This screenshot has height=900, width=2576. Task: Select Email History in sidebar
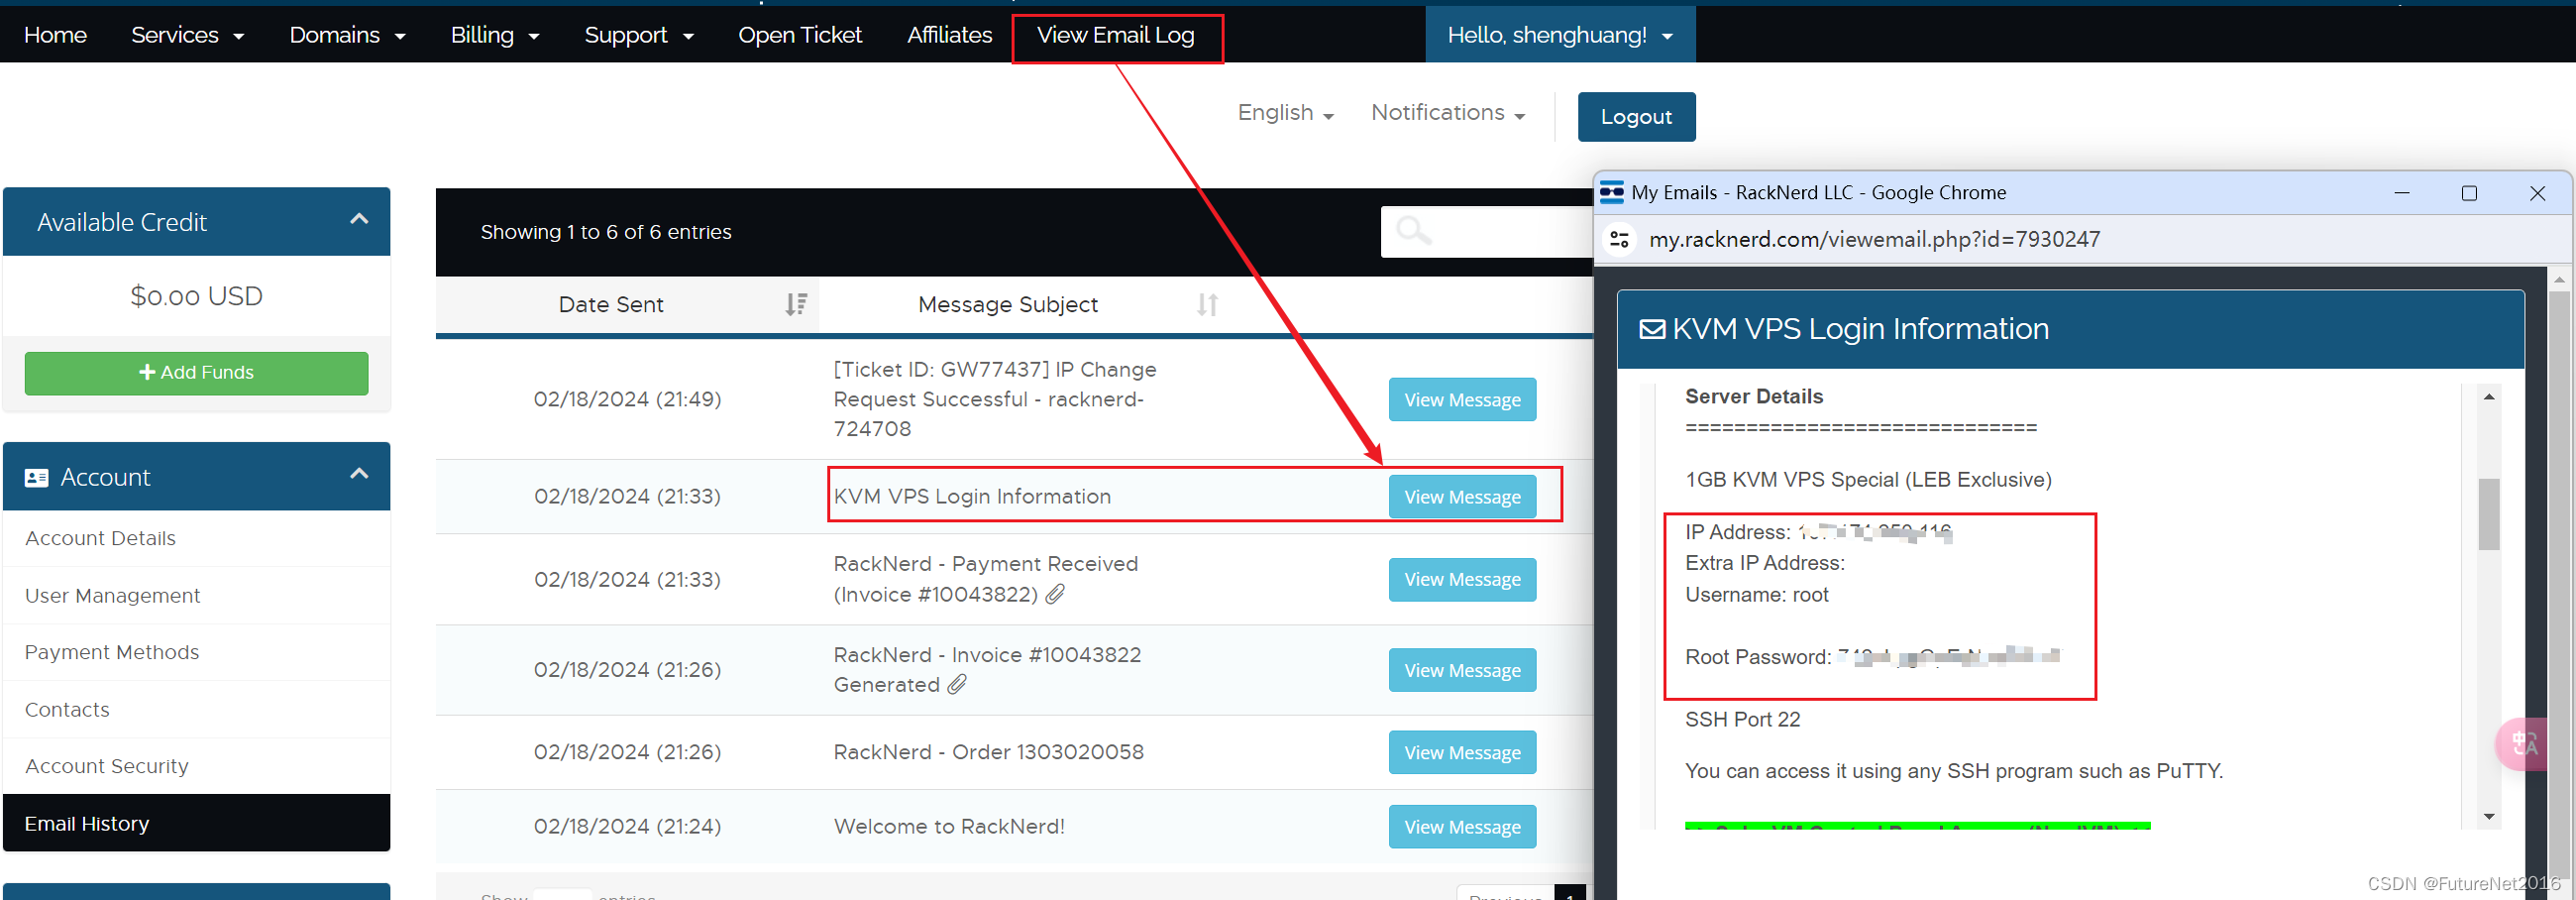click(196, 823)
